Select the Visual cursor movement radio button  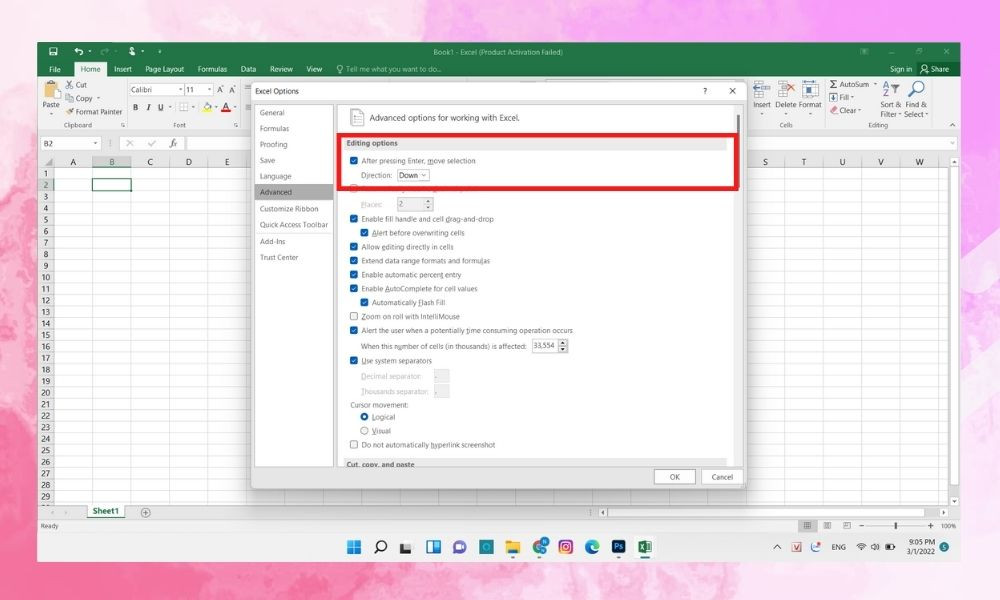tap(365, 430)
